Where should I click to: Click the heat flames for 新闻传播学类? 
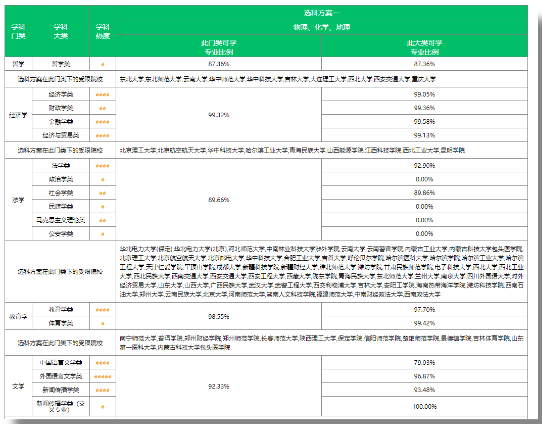pyautogui.click(x=102, y=390)
